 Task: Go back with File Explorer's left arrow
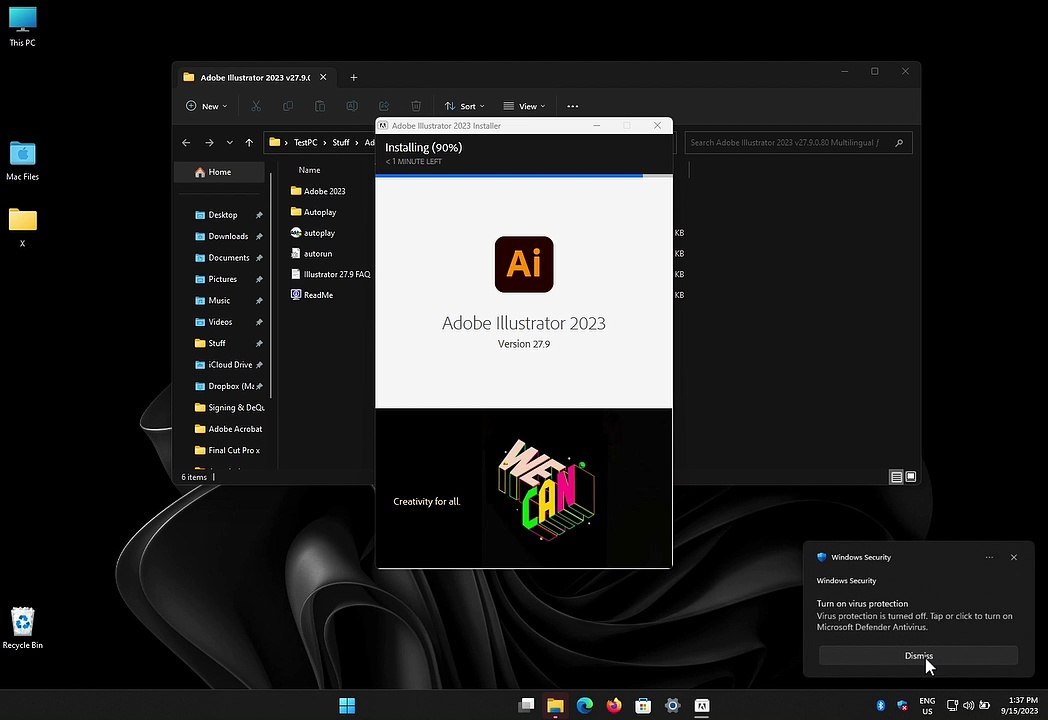point(186,142)
